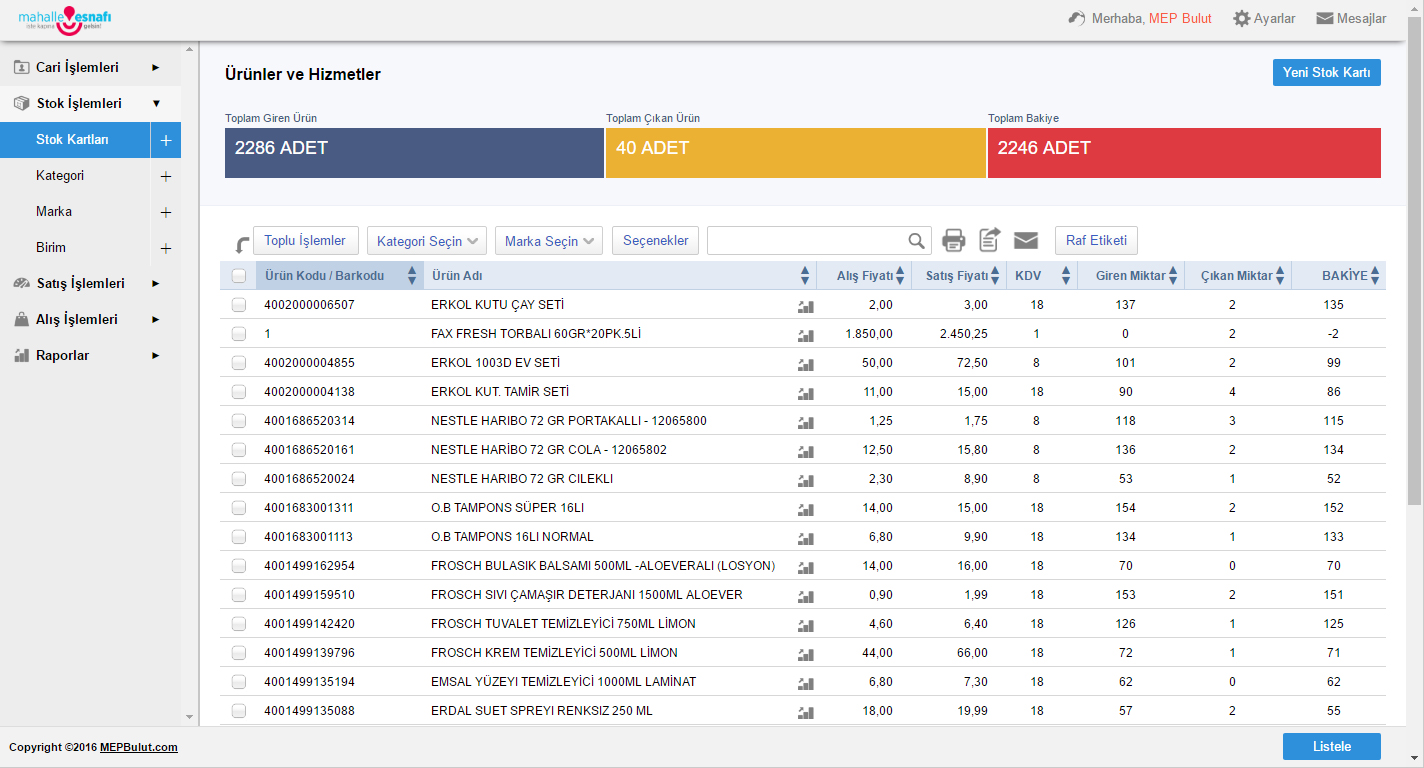Open chart icon for ERKOL KUT. TAMİR SETİ
This screenshot has width=1424, height=768.
tap(805, 393)
